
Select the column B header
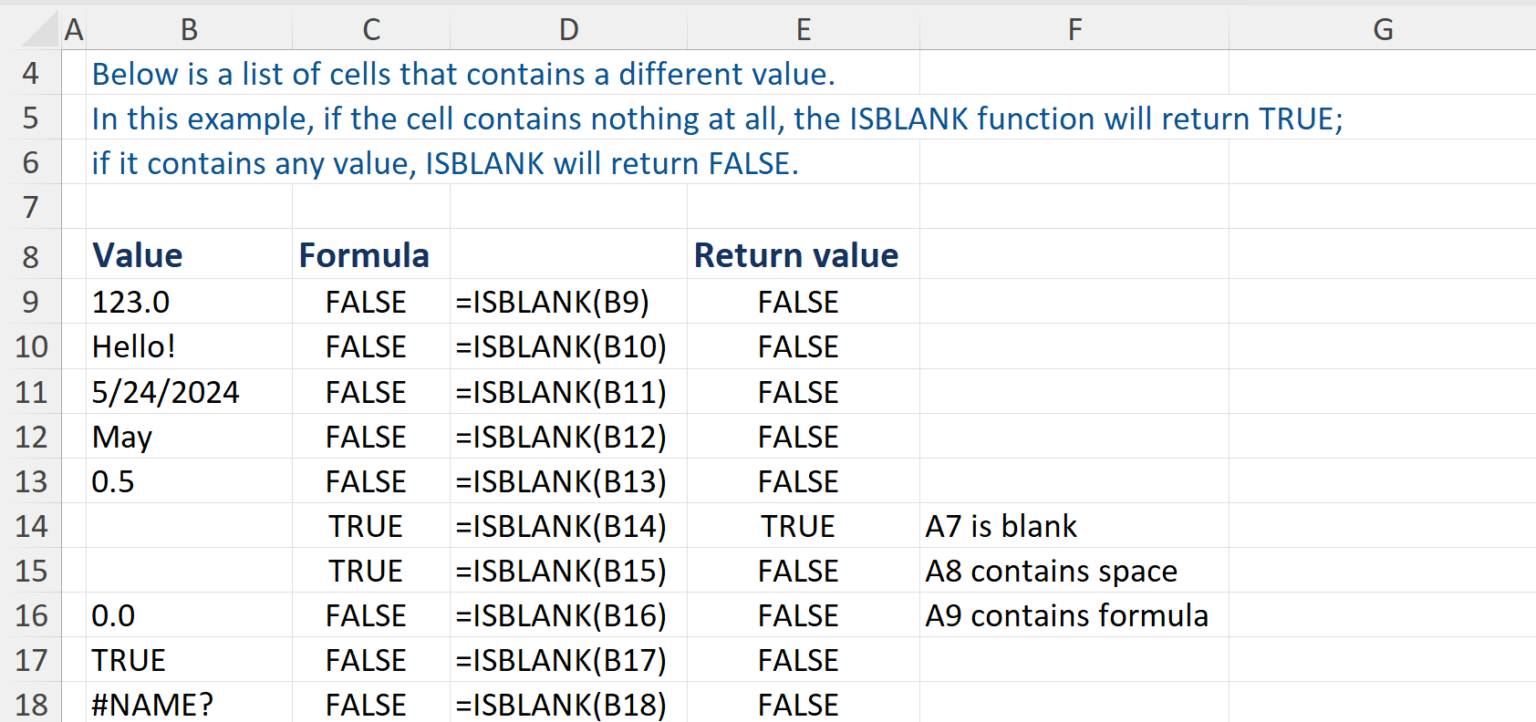click(x=189, y=30)
